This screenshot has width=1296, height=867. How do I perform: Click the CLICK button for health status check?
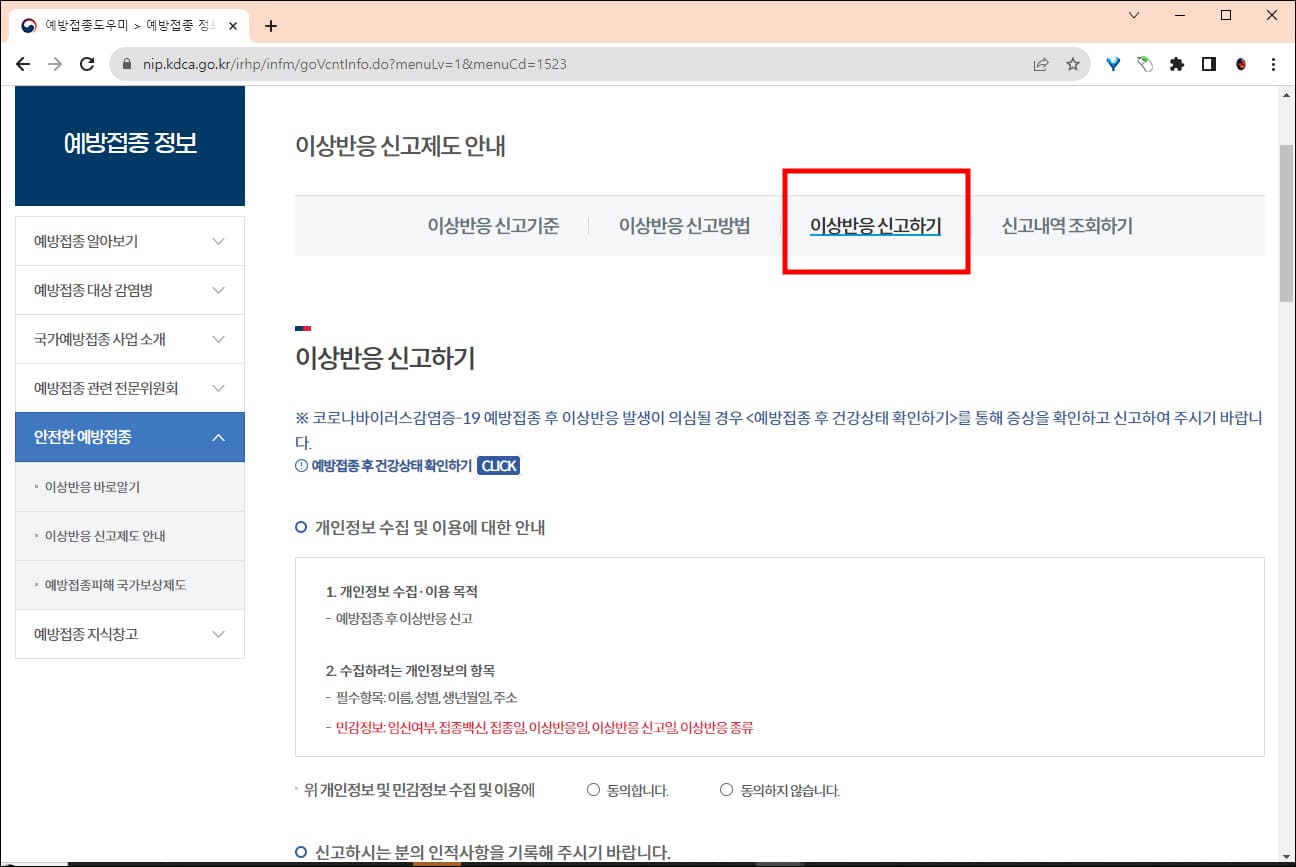tap(498, 465)
